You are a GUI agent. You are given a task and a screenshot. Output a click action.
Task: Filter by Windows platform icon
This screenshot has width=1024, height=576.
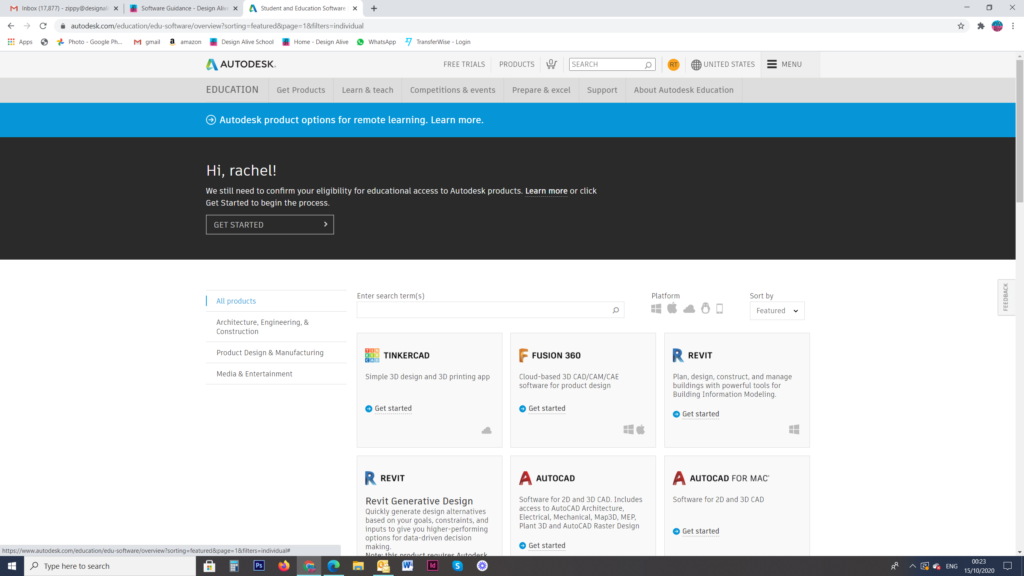(656, 309)
